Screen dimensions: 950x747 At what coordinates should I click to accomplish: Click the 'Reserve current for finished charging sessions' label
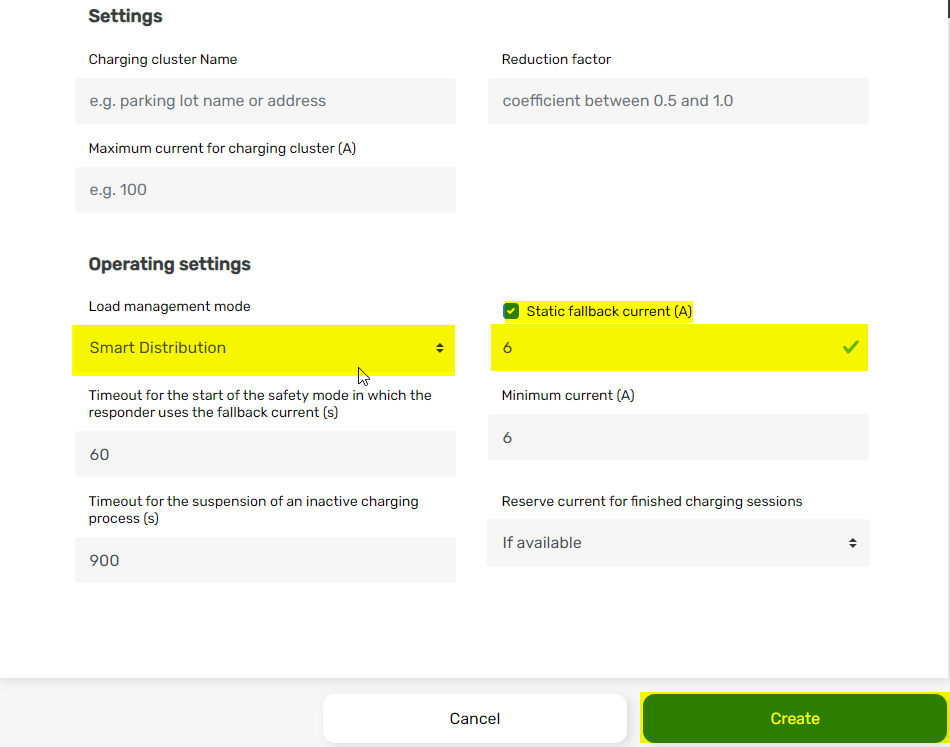pyautogui.click(x=651, y=501)
